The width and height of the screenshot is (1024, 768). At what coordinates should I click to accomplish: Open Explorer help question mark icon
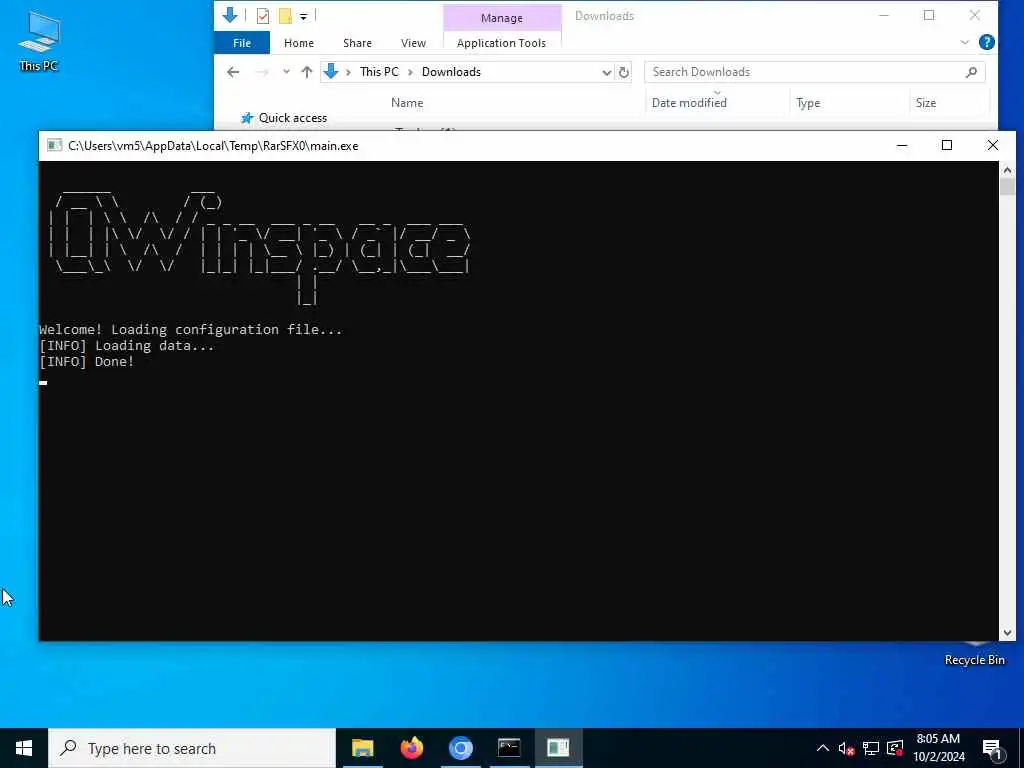coord(987,42)
